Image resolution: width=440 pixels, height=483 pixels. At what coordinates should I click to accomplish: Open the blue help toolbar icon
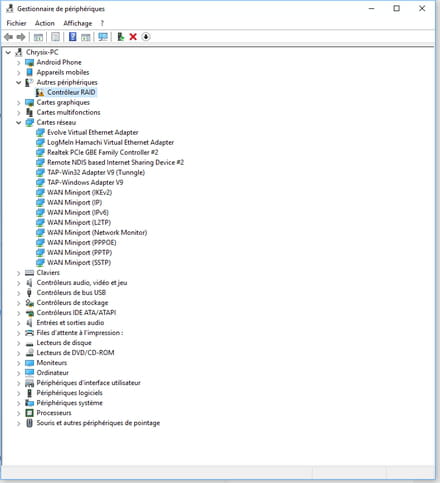[x=72, y=37]
